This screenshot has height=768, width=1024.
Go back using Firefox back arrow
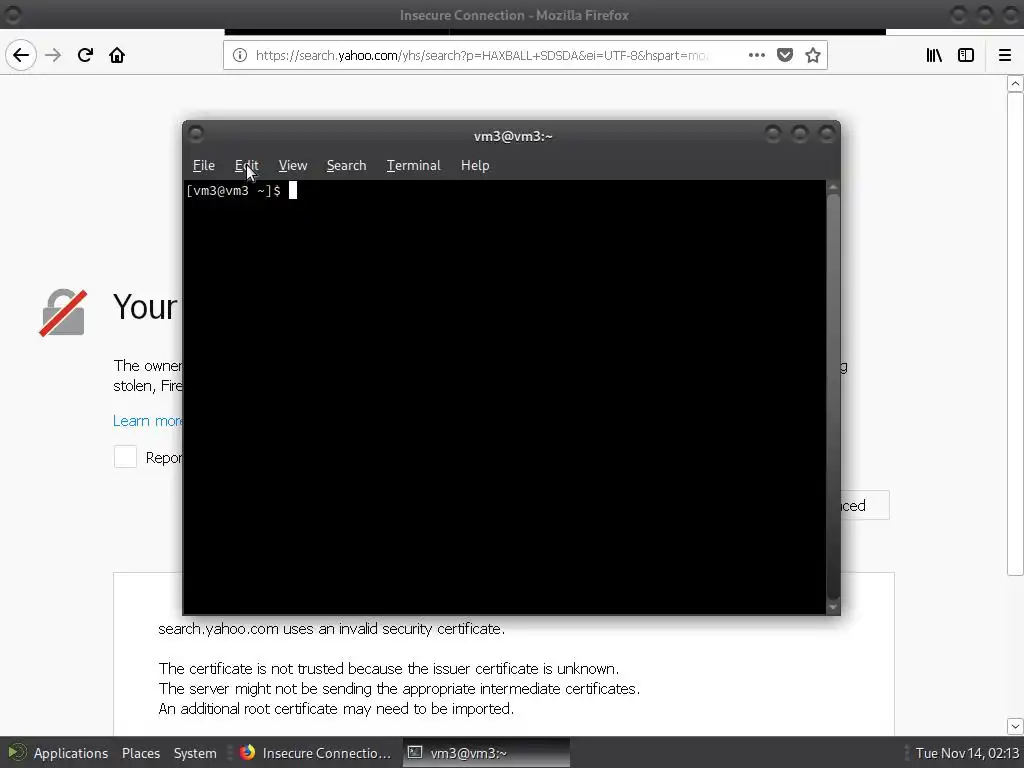coord(21,55)
